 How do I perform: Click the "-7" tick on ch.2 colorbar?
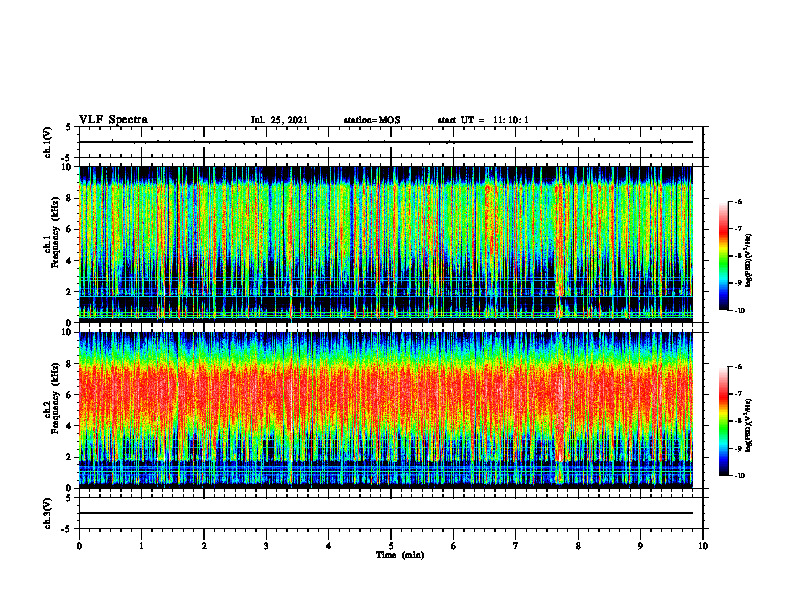738,394
